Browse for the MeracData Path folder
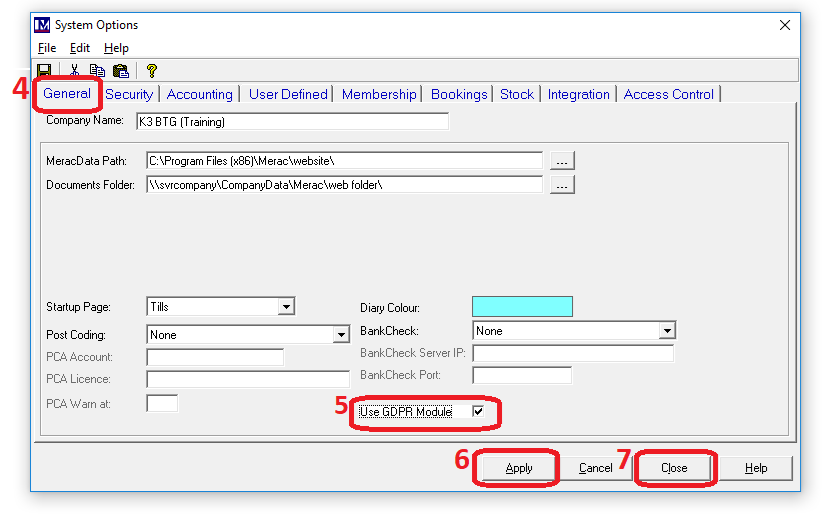 [x=562, y=161]
